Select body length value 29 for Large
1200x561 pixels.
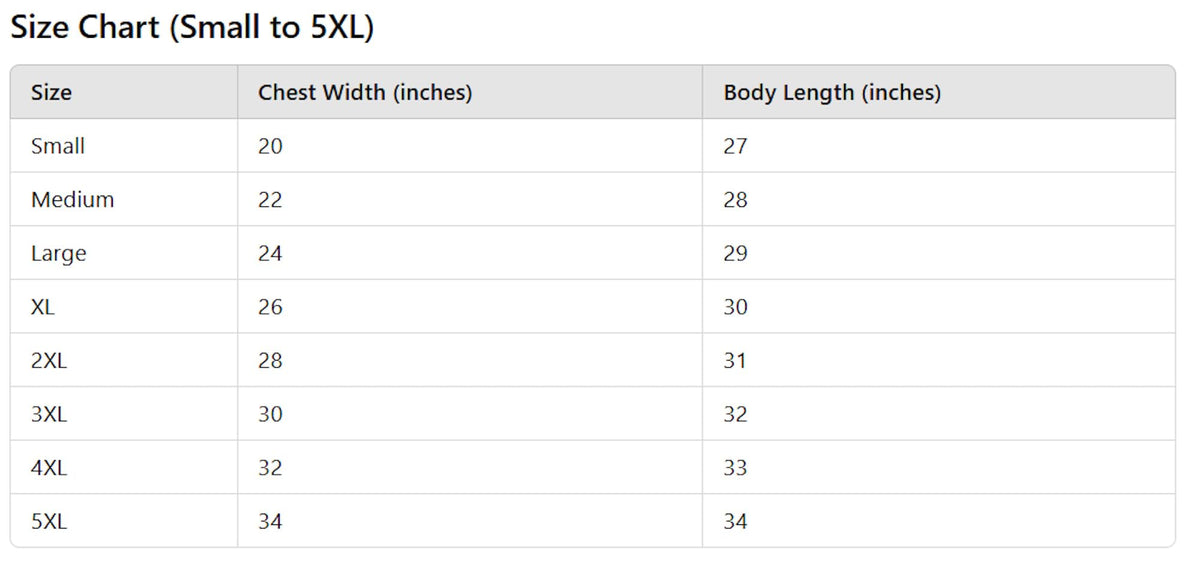coord(735,254)
